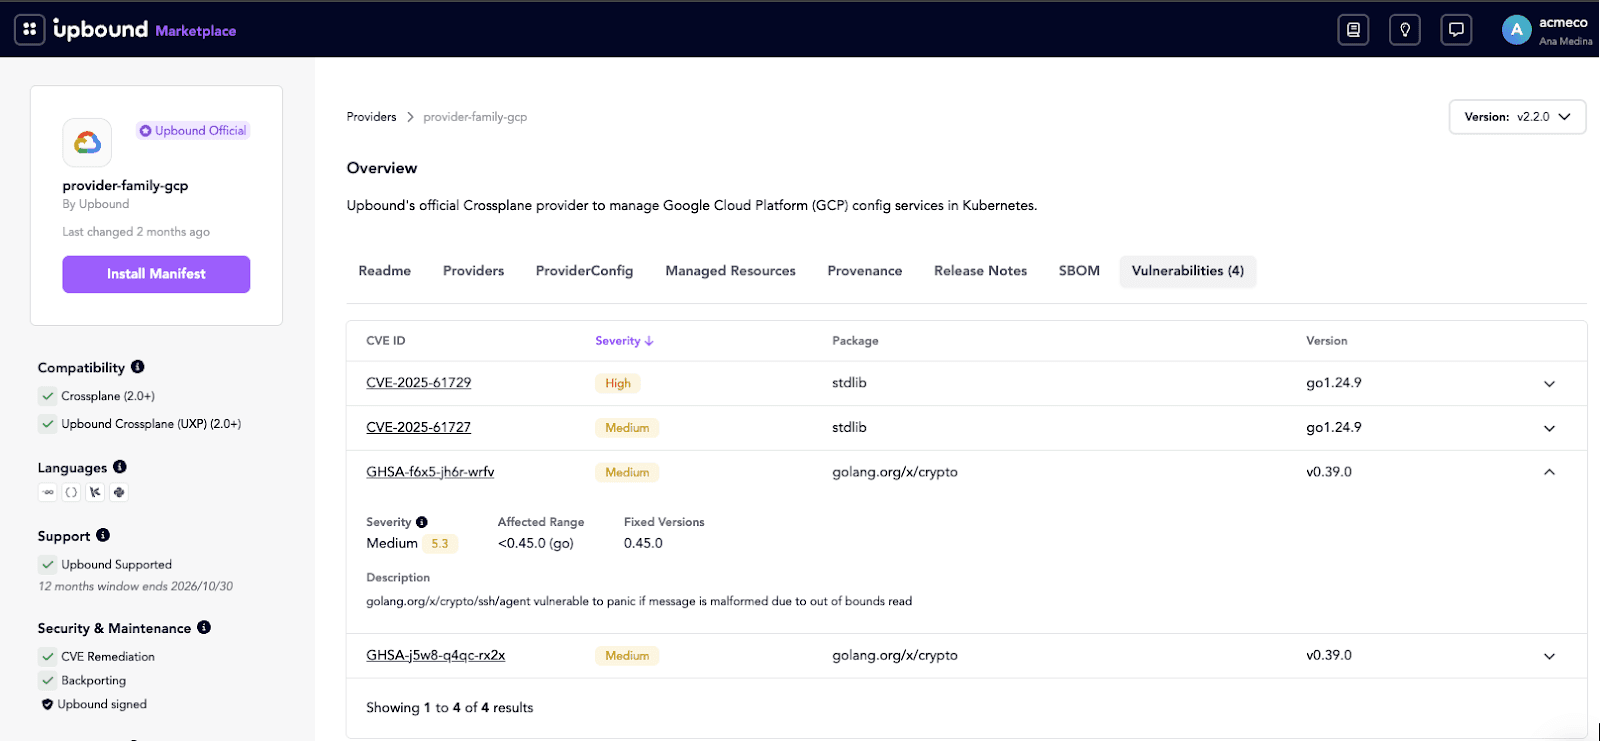Image resolution: width=1600 pixels, height=741 pixels.
Task: Click the Backporting check mark
Action: 47,680
